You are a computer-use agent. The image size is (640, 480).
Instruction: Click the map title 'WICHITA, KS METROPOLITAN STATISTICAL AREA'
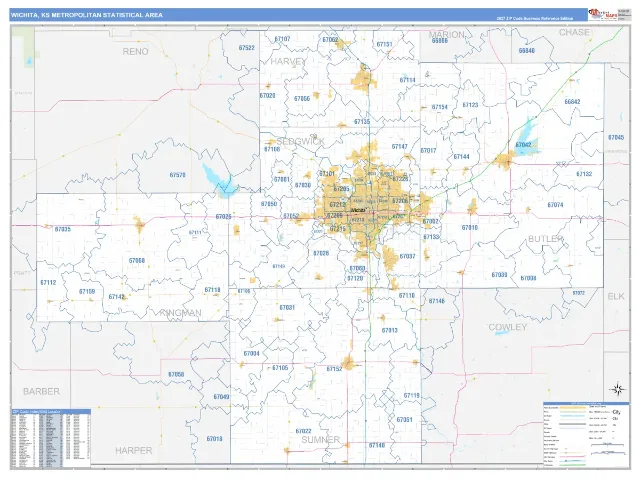pyautogui.click(x=87, y=15)
